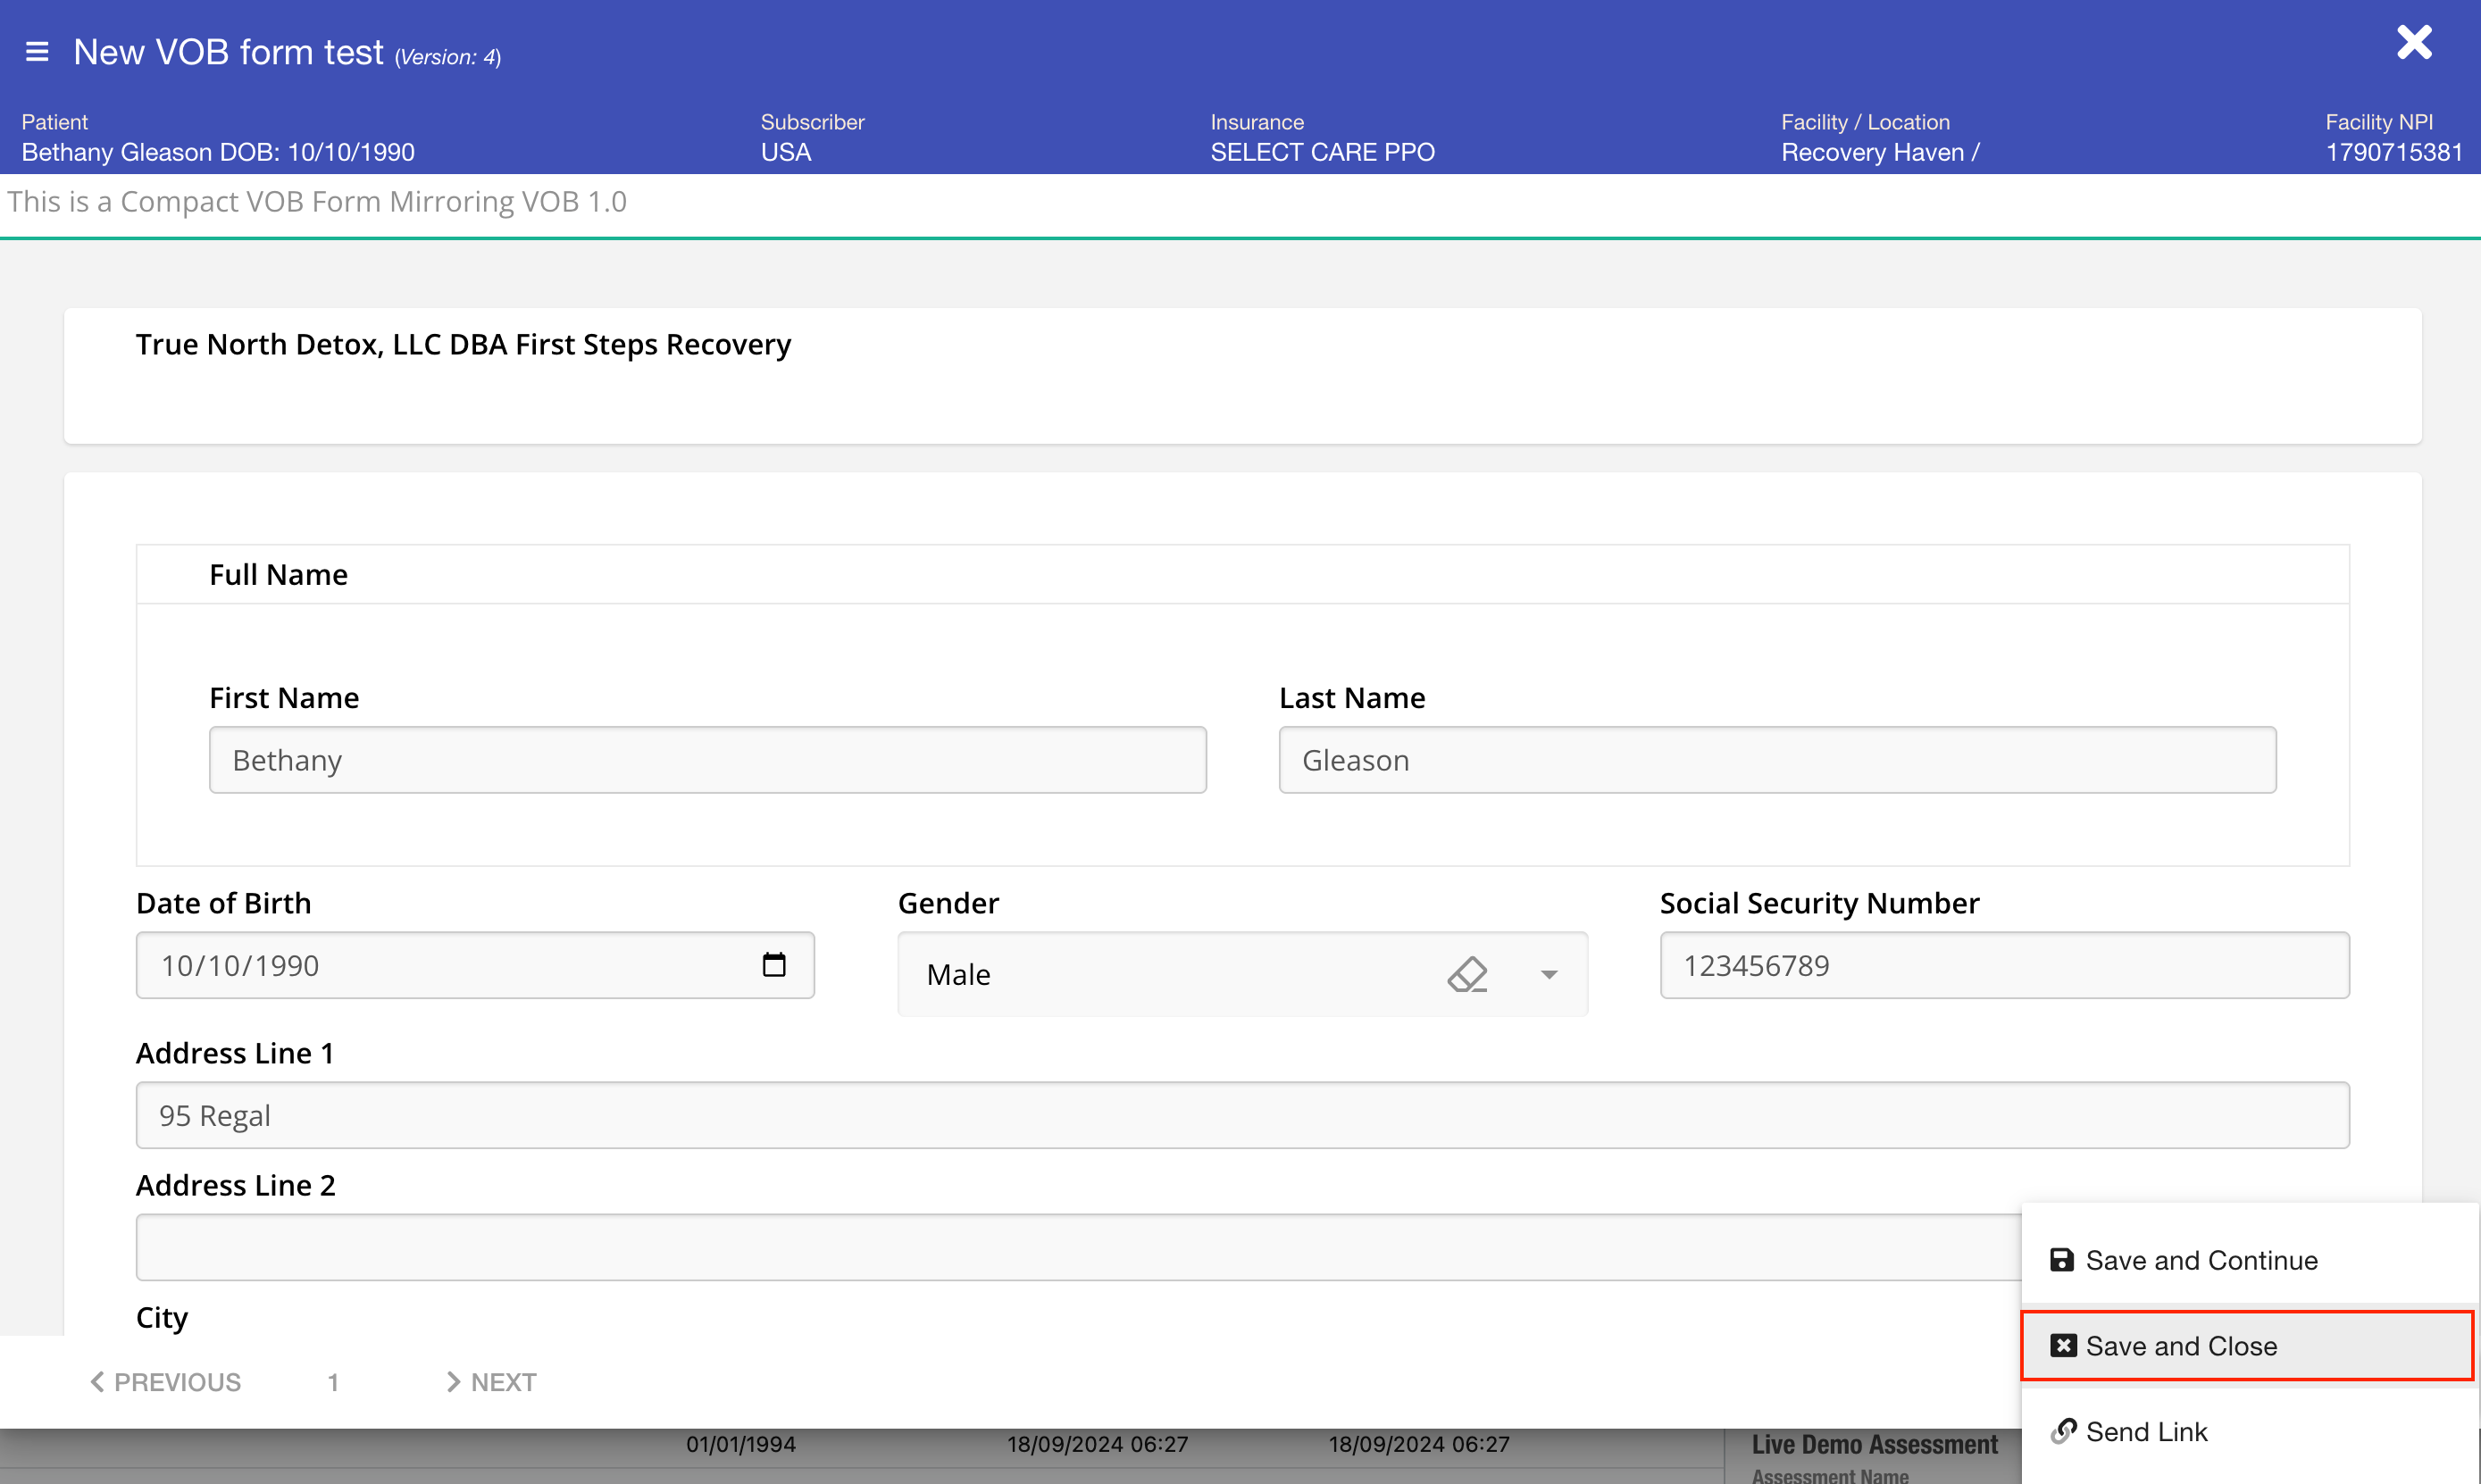
Task: Close the VOB form with X
Action: pos(2413,43)
